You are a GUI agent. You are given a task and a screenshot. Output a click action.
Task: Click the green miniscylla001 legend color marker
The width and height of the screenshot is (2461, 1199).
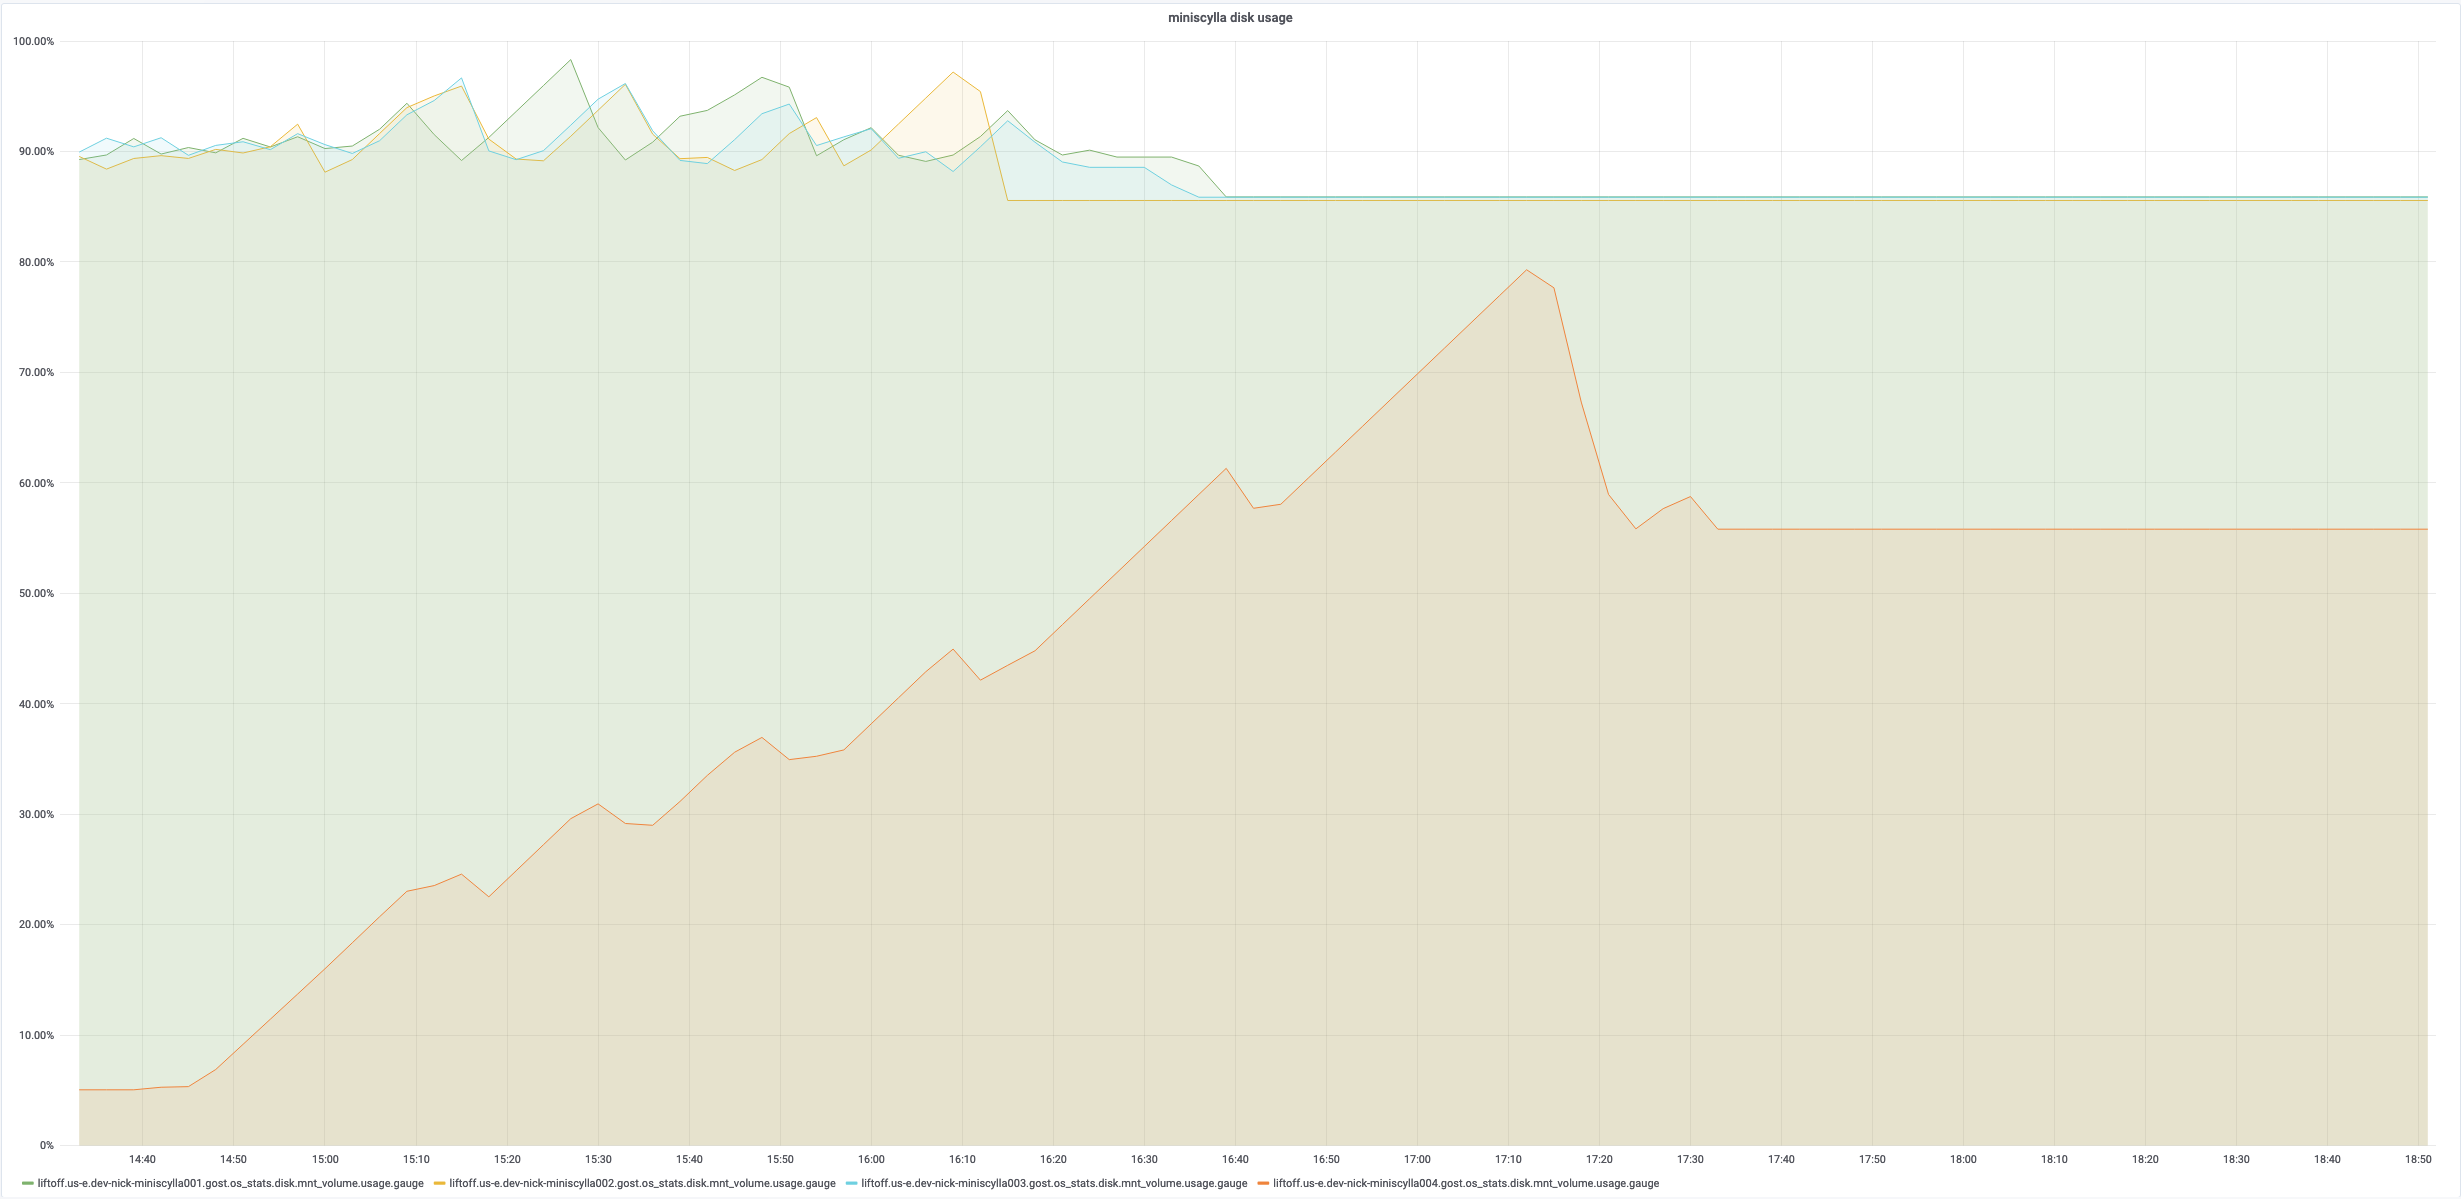pos(29,1182)
